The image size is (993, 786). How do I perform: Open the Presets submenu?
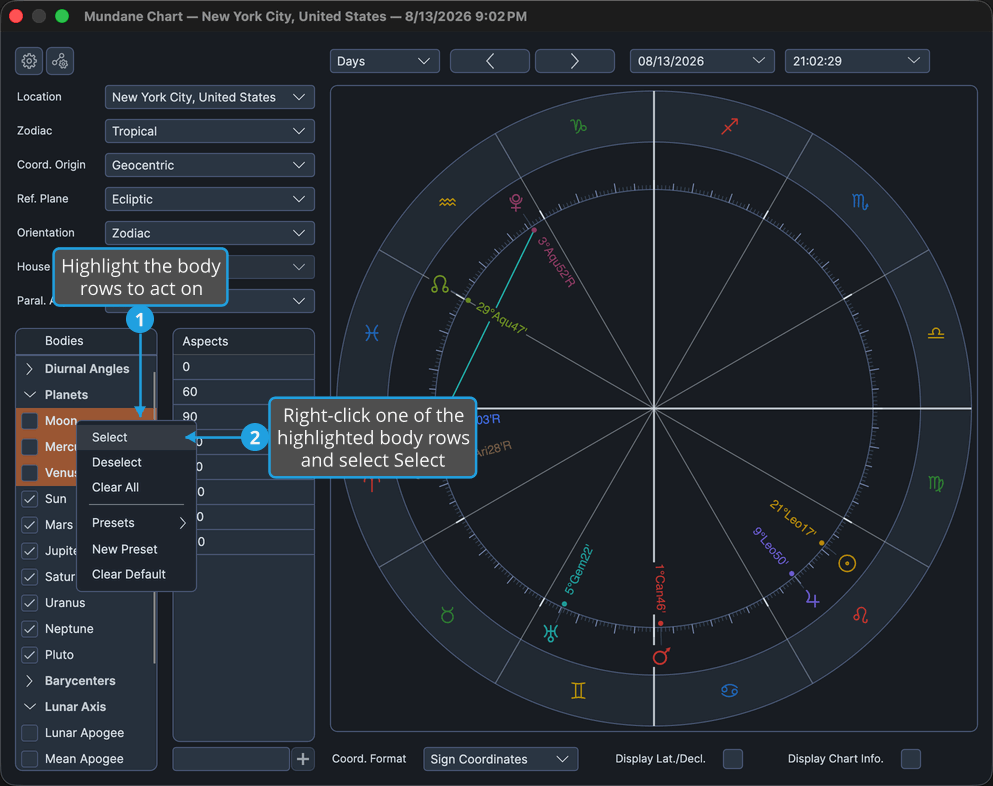pyautogui.click(x=136, y=523)
